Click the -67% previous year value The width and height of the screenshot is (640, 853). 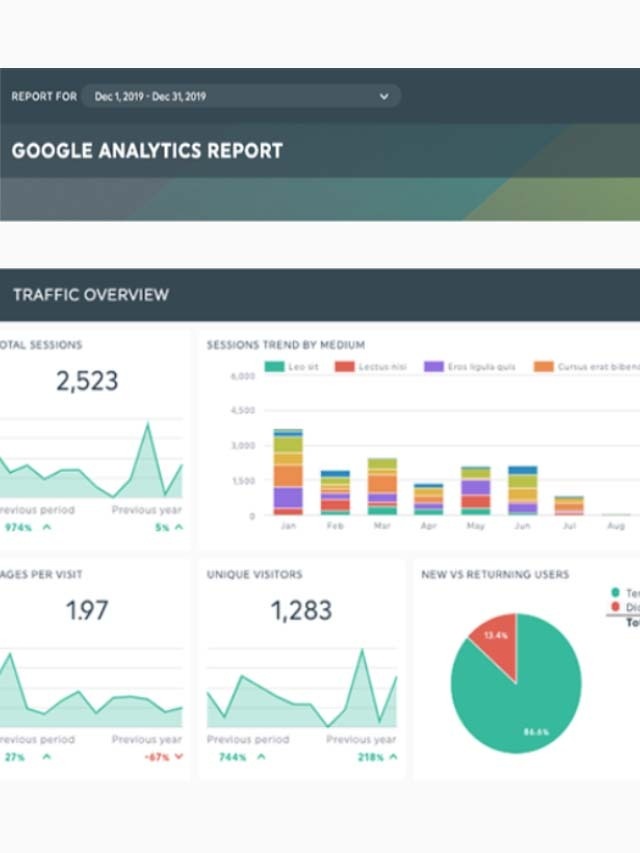[x=157, y=757]
